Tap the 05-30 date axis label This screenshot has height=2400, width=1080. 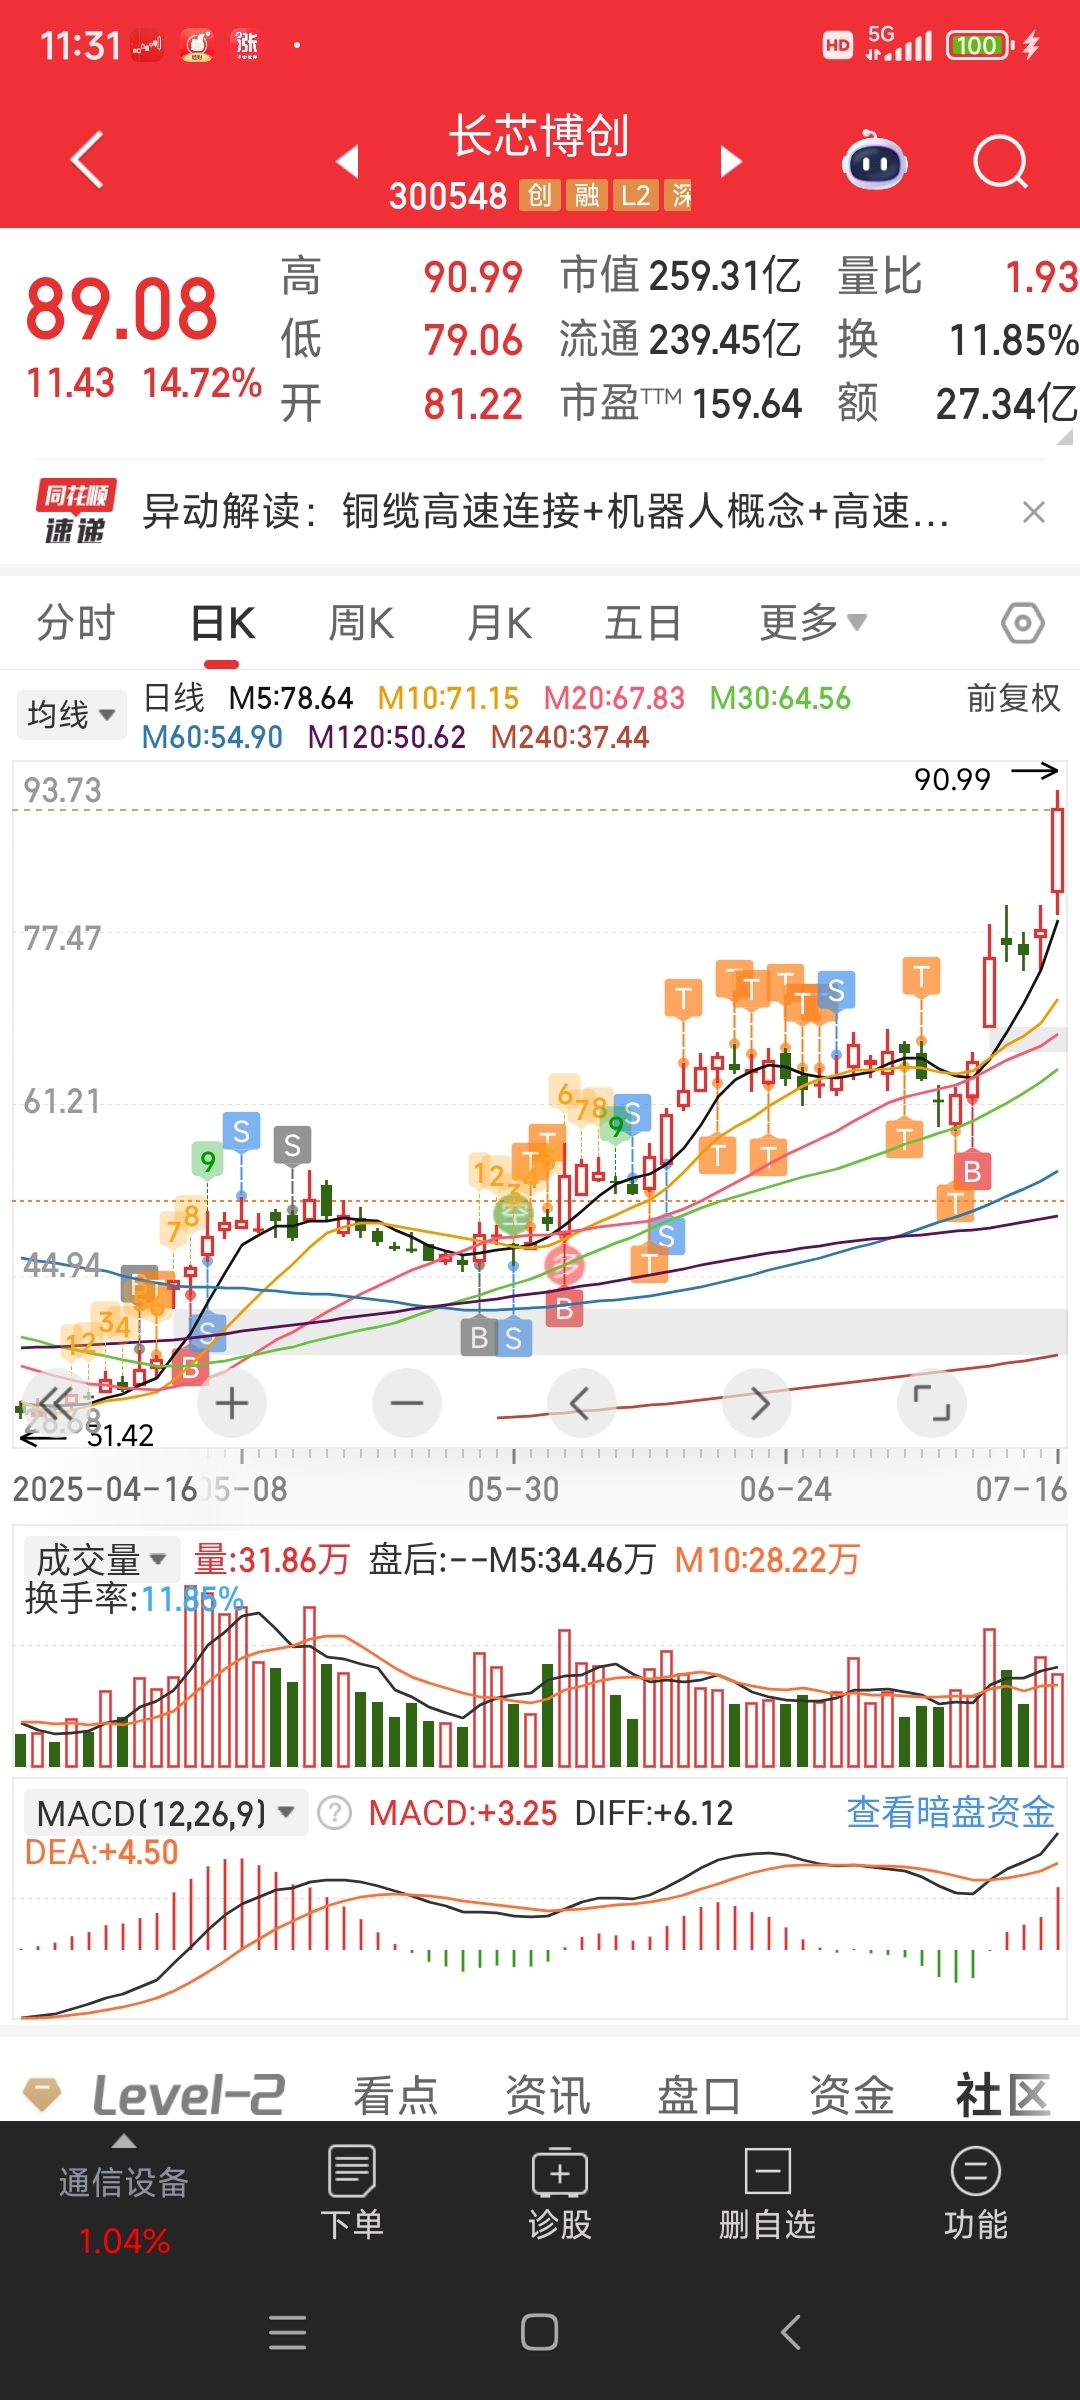(513, 1489)
